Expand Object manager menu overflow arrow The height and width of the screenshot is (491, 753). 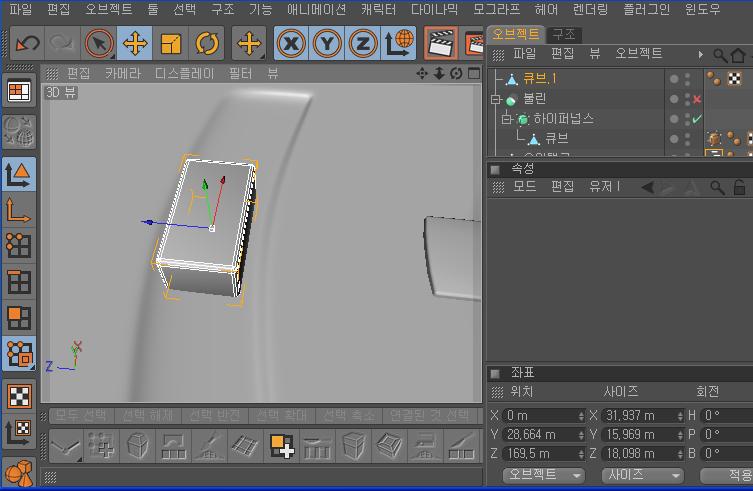(701, 55)
